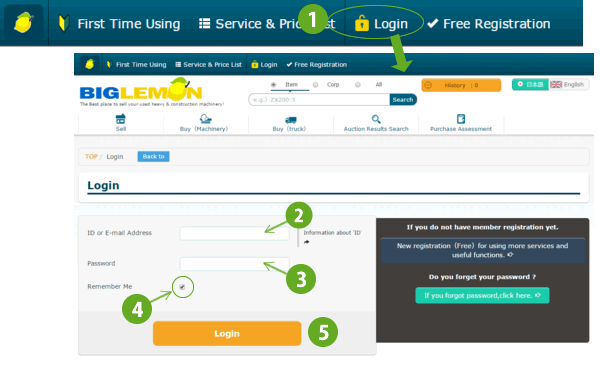Viewport: 600px width, 366px height.
Task: Open Purchase Assessment icon
Action: (461, 119)
